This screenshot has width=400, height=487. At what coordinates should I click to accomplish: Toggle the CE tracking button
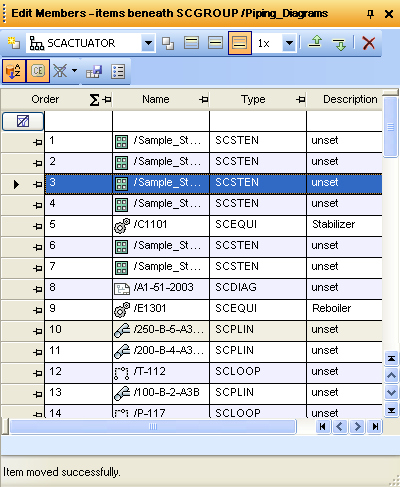[38, 71]
